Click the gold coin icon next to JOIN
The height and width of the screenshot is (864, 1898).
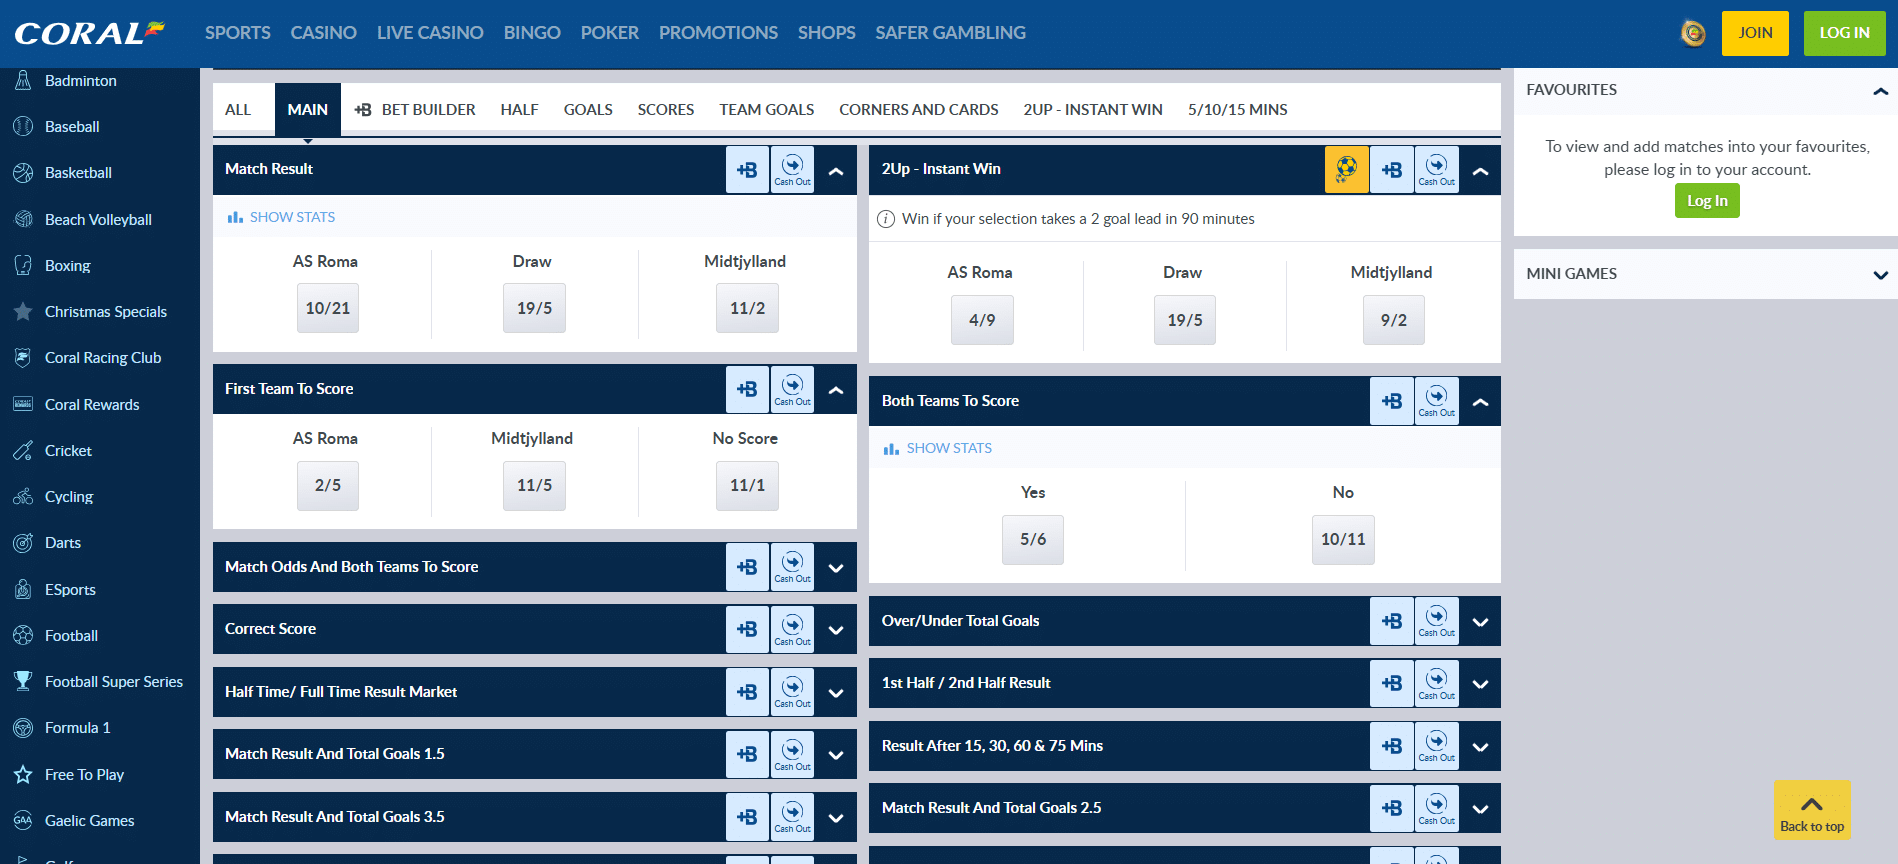[1693, 33]
